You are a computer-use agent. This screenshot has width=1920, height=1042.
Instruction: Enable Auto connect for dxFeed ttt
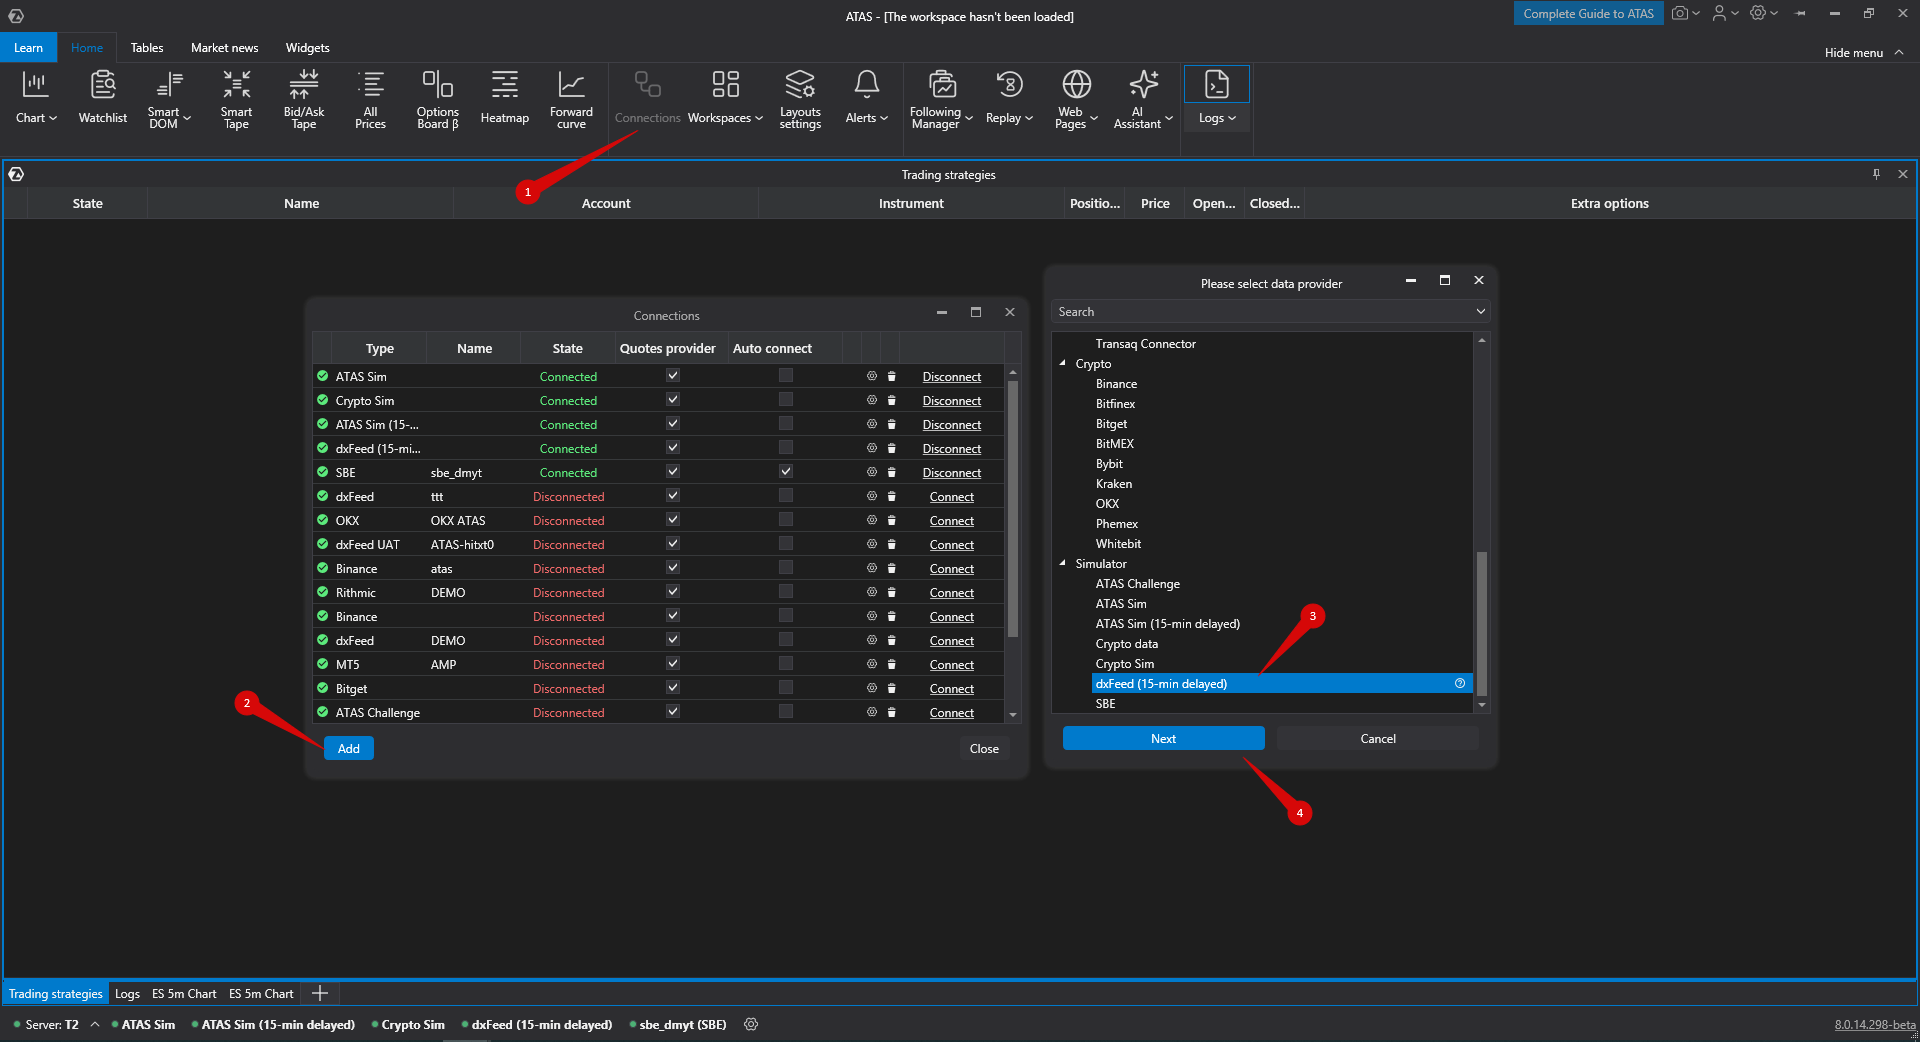tap(786, 495)
